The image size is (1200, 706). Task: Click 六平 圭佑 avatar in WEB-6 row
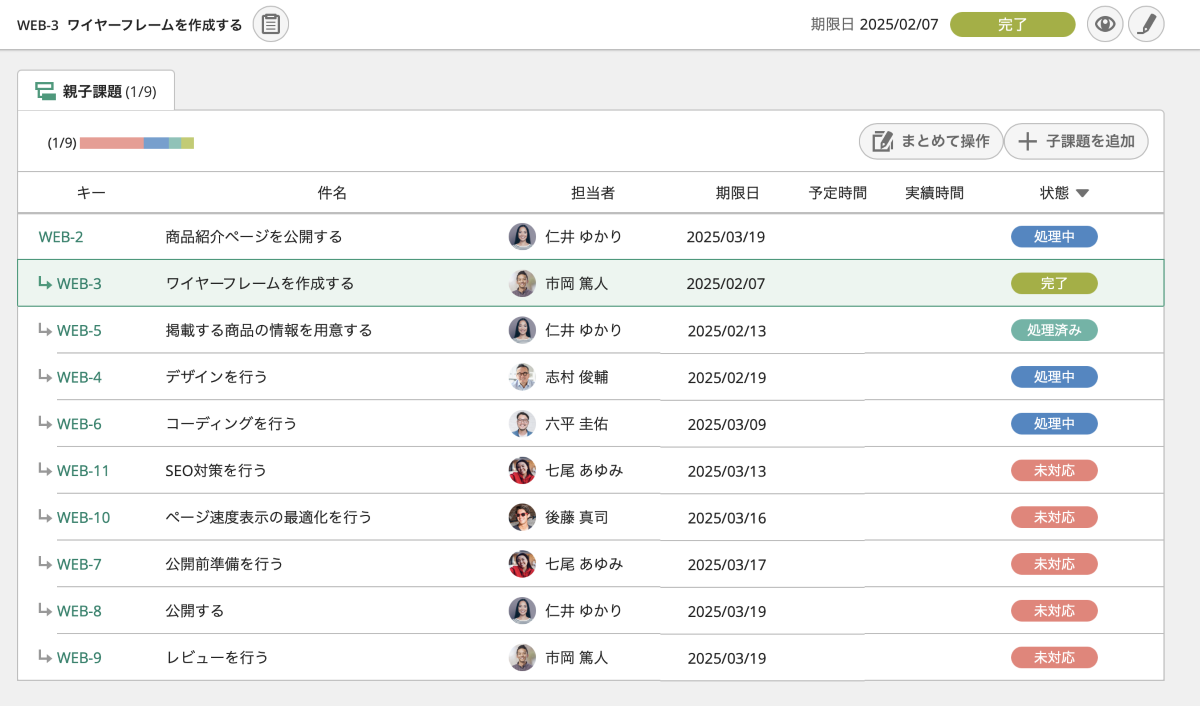click(x=522, y=424)
